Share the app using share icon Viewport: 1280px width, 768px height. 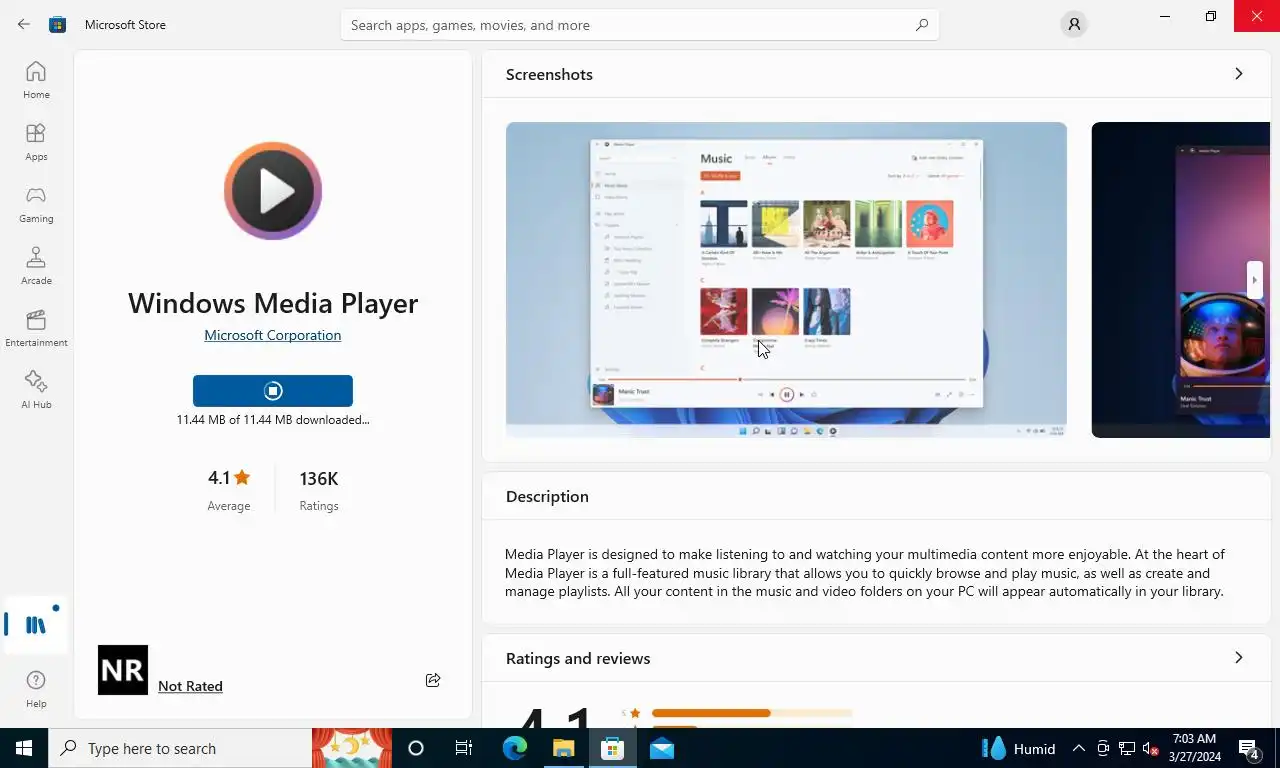coord(433,680)
